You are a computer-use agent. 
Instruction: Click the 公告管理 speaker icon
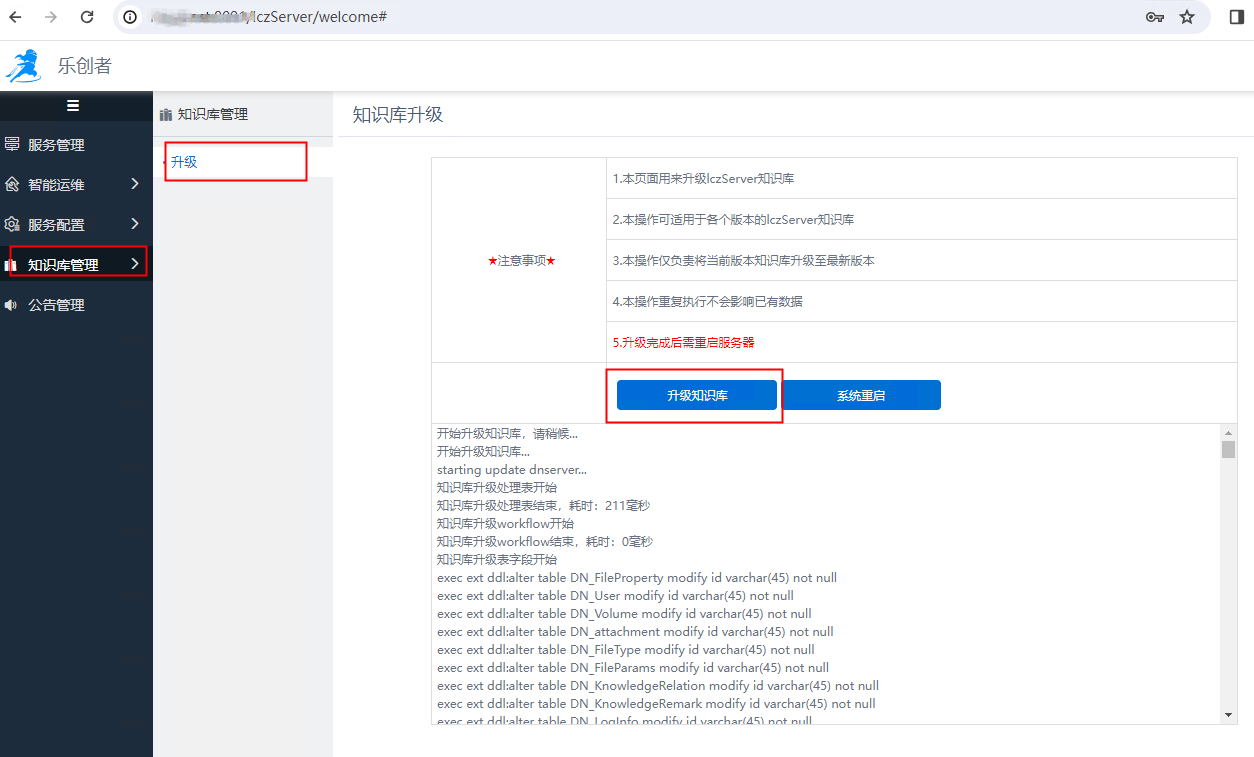tap(11, 305)
